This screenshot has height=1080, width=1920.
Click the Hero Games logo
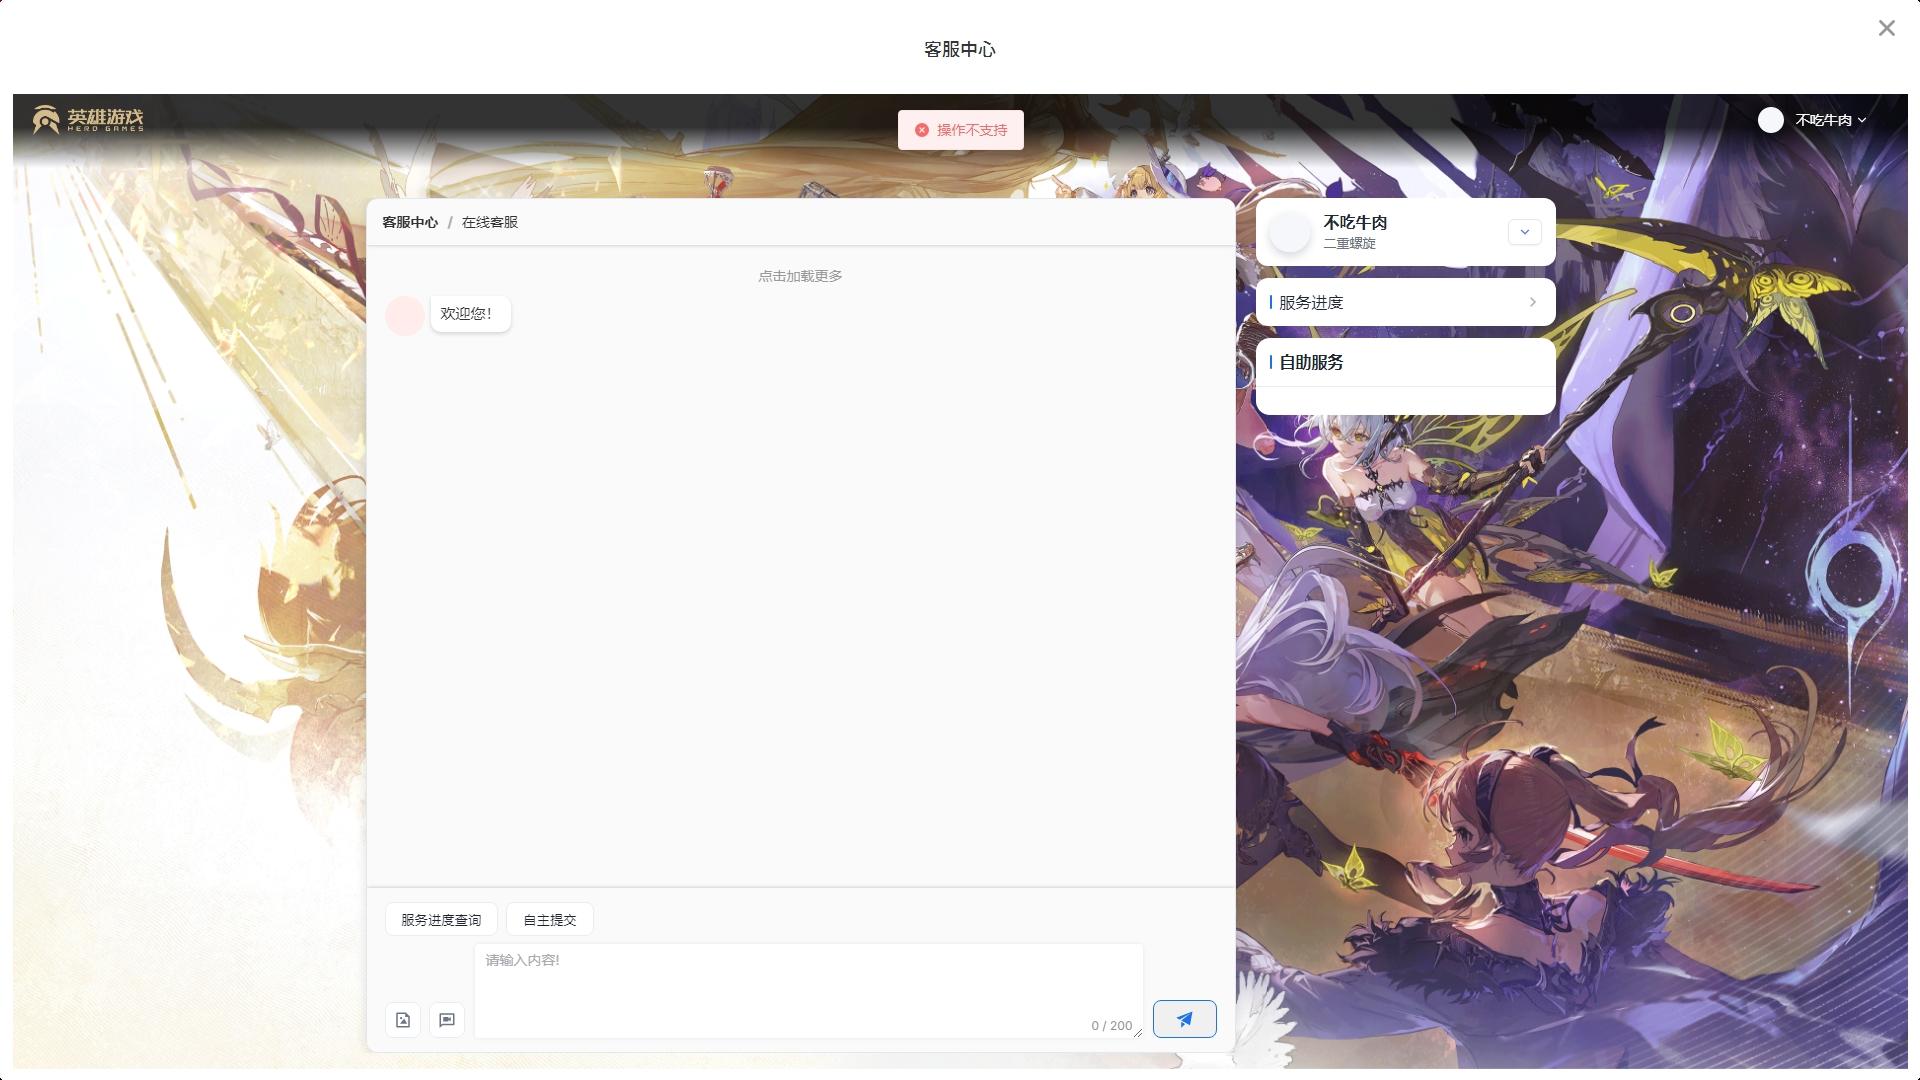click(x=88, y=119)
